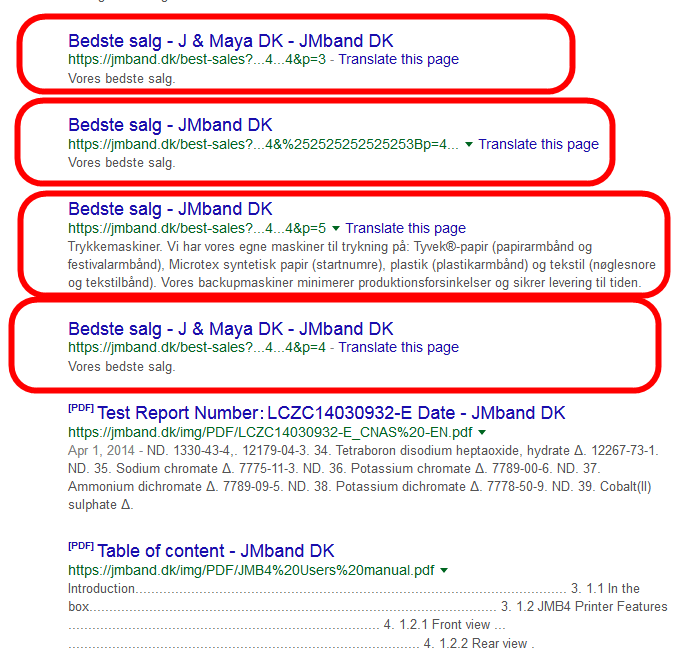The image size is (675, 659).
Task: Click the [PDF] tag before Table of content
Action: pyautogui.click(x=80, y=548)
